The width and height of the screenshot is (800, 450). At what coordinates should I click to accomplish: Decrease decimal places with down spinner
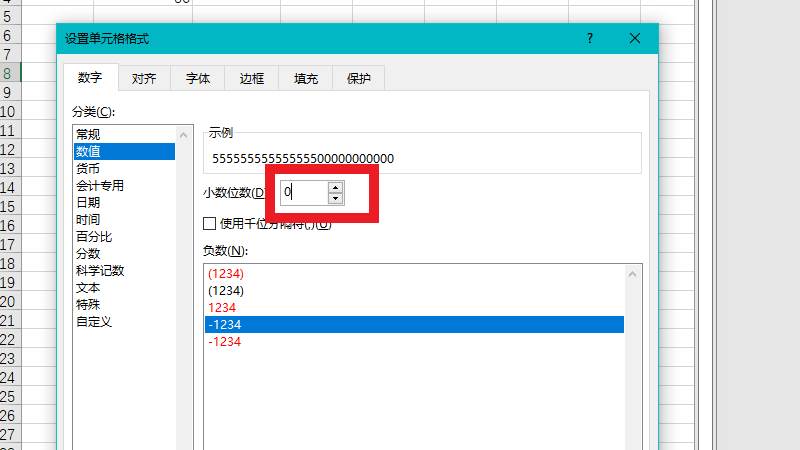(335, 198)
